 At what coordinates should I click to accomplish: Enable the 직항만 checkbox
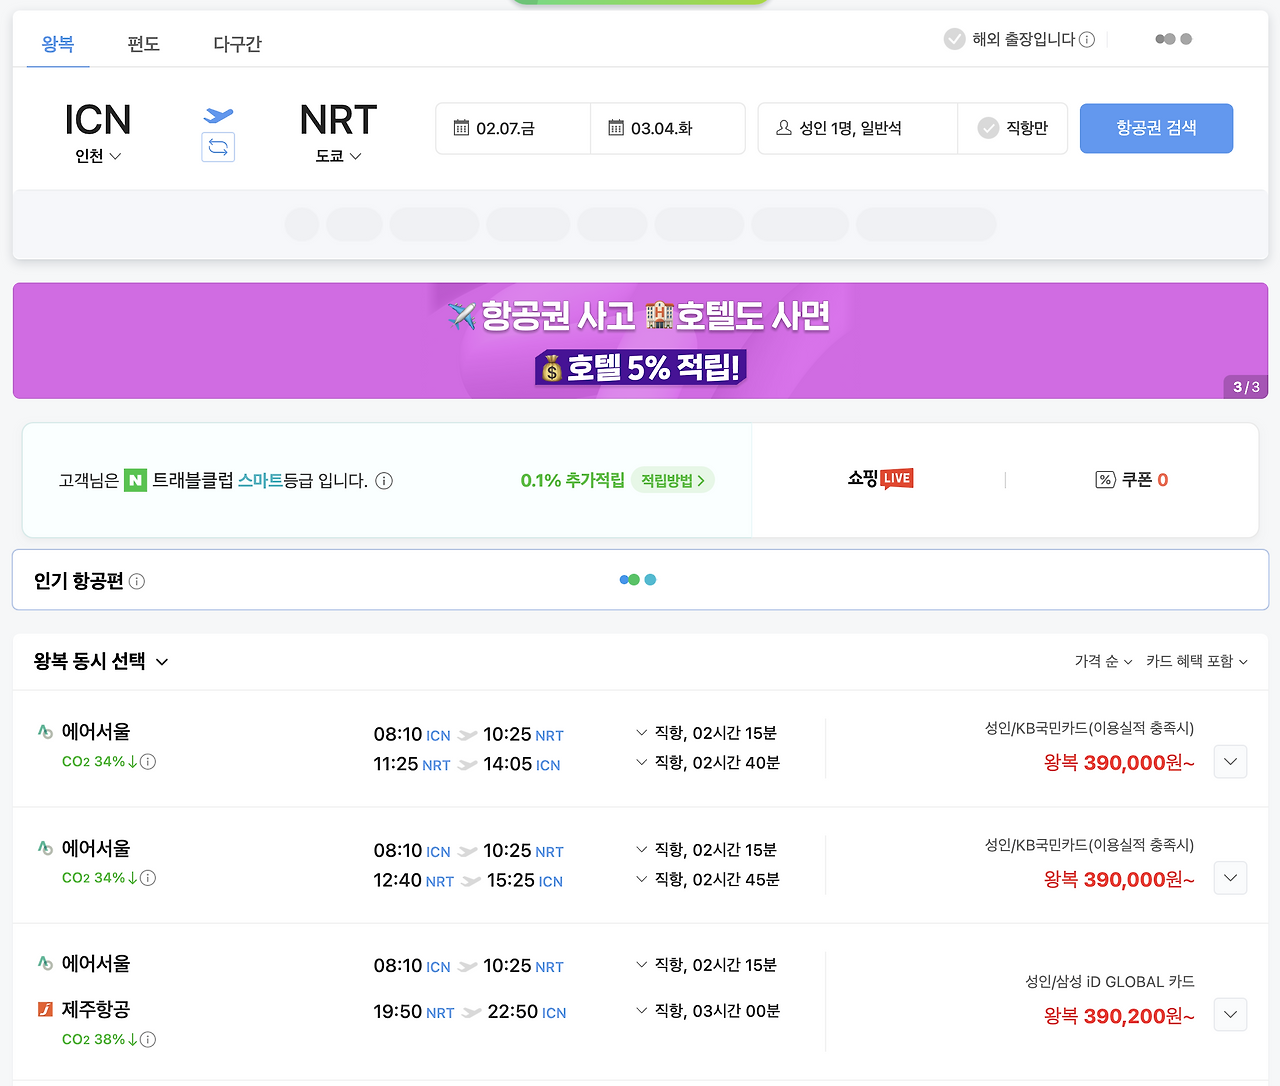[988, 128]
